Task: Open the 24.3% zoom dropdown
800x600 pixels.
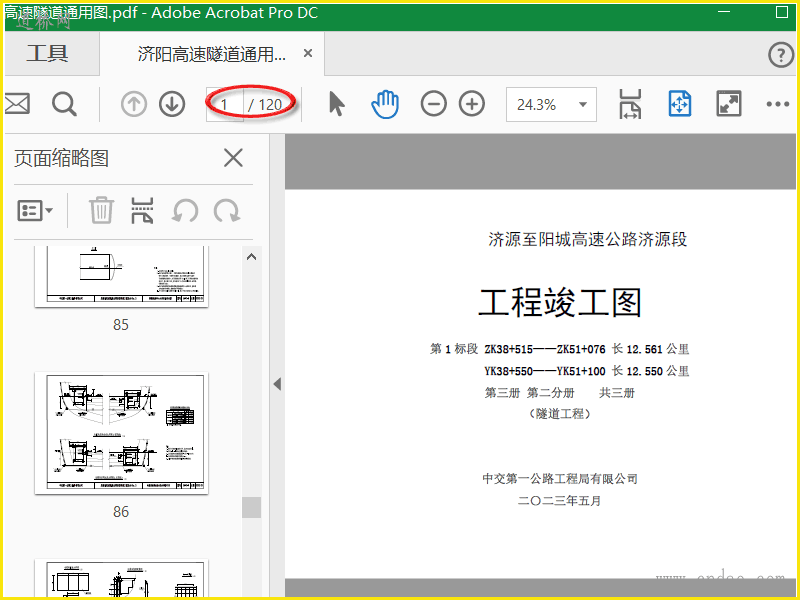Action: coord(551,105)
